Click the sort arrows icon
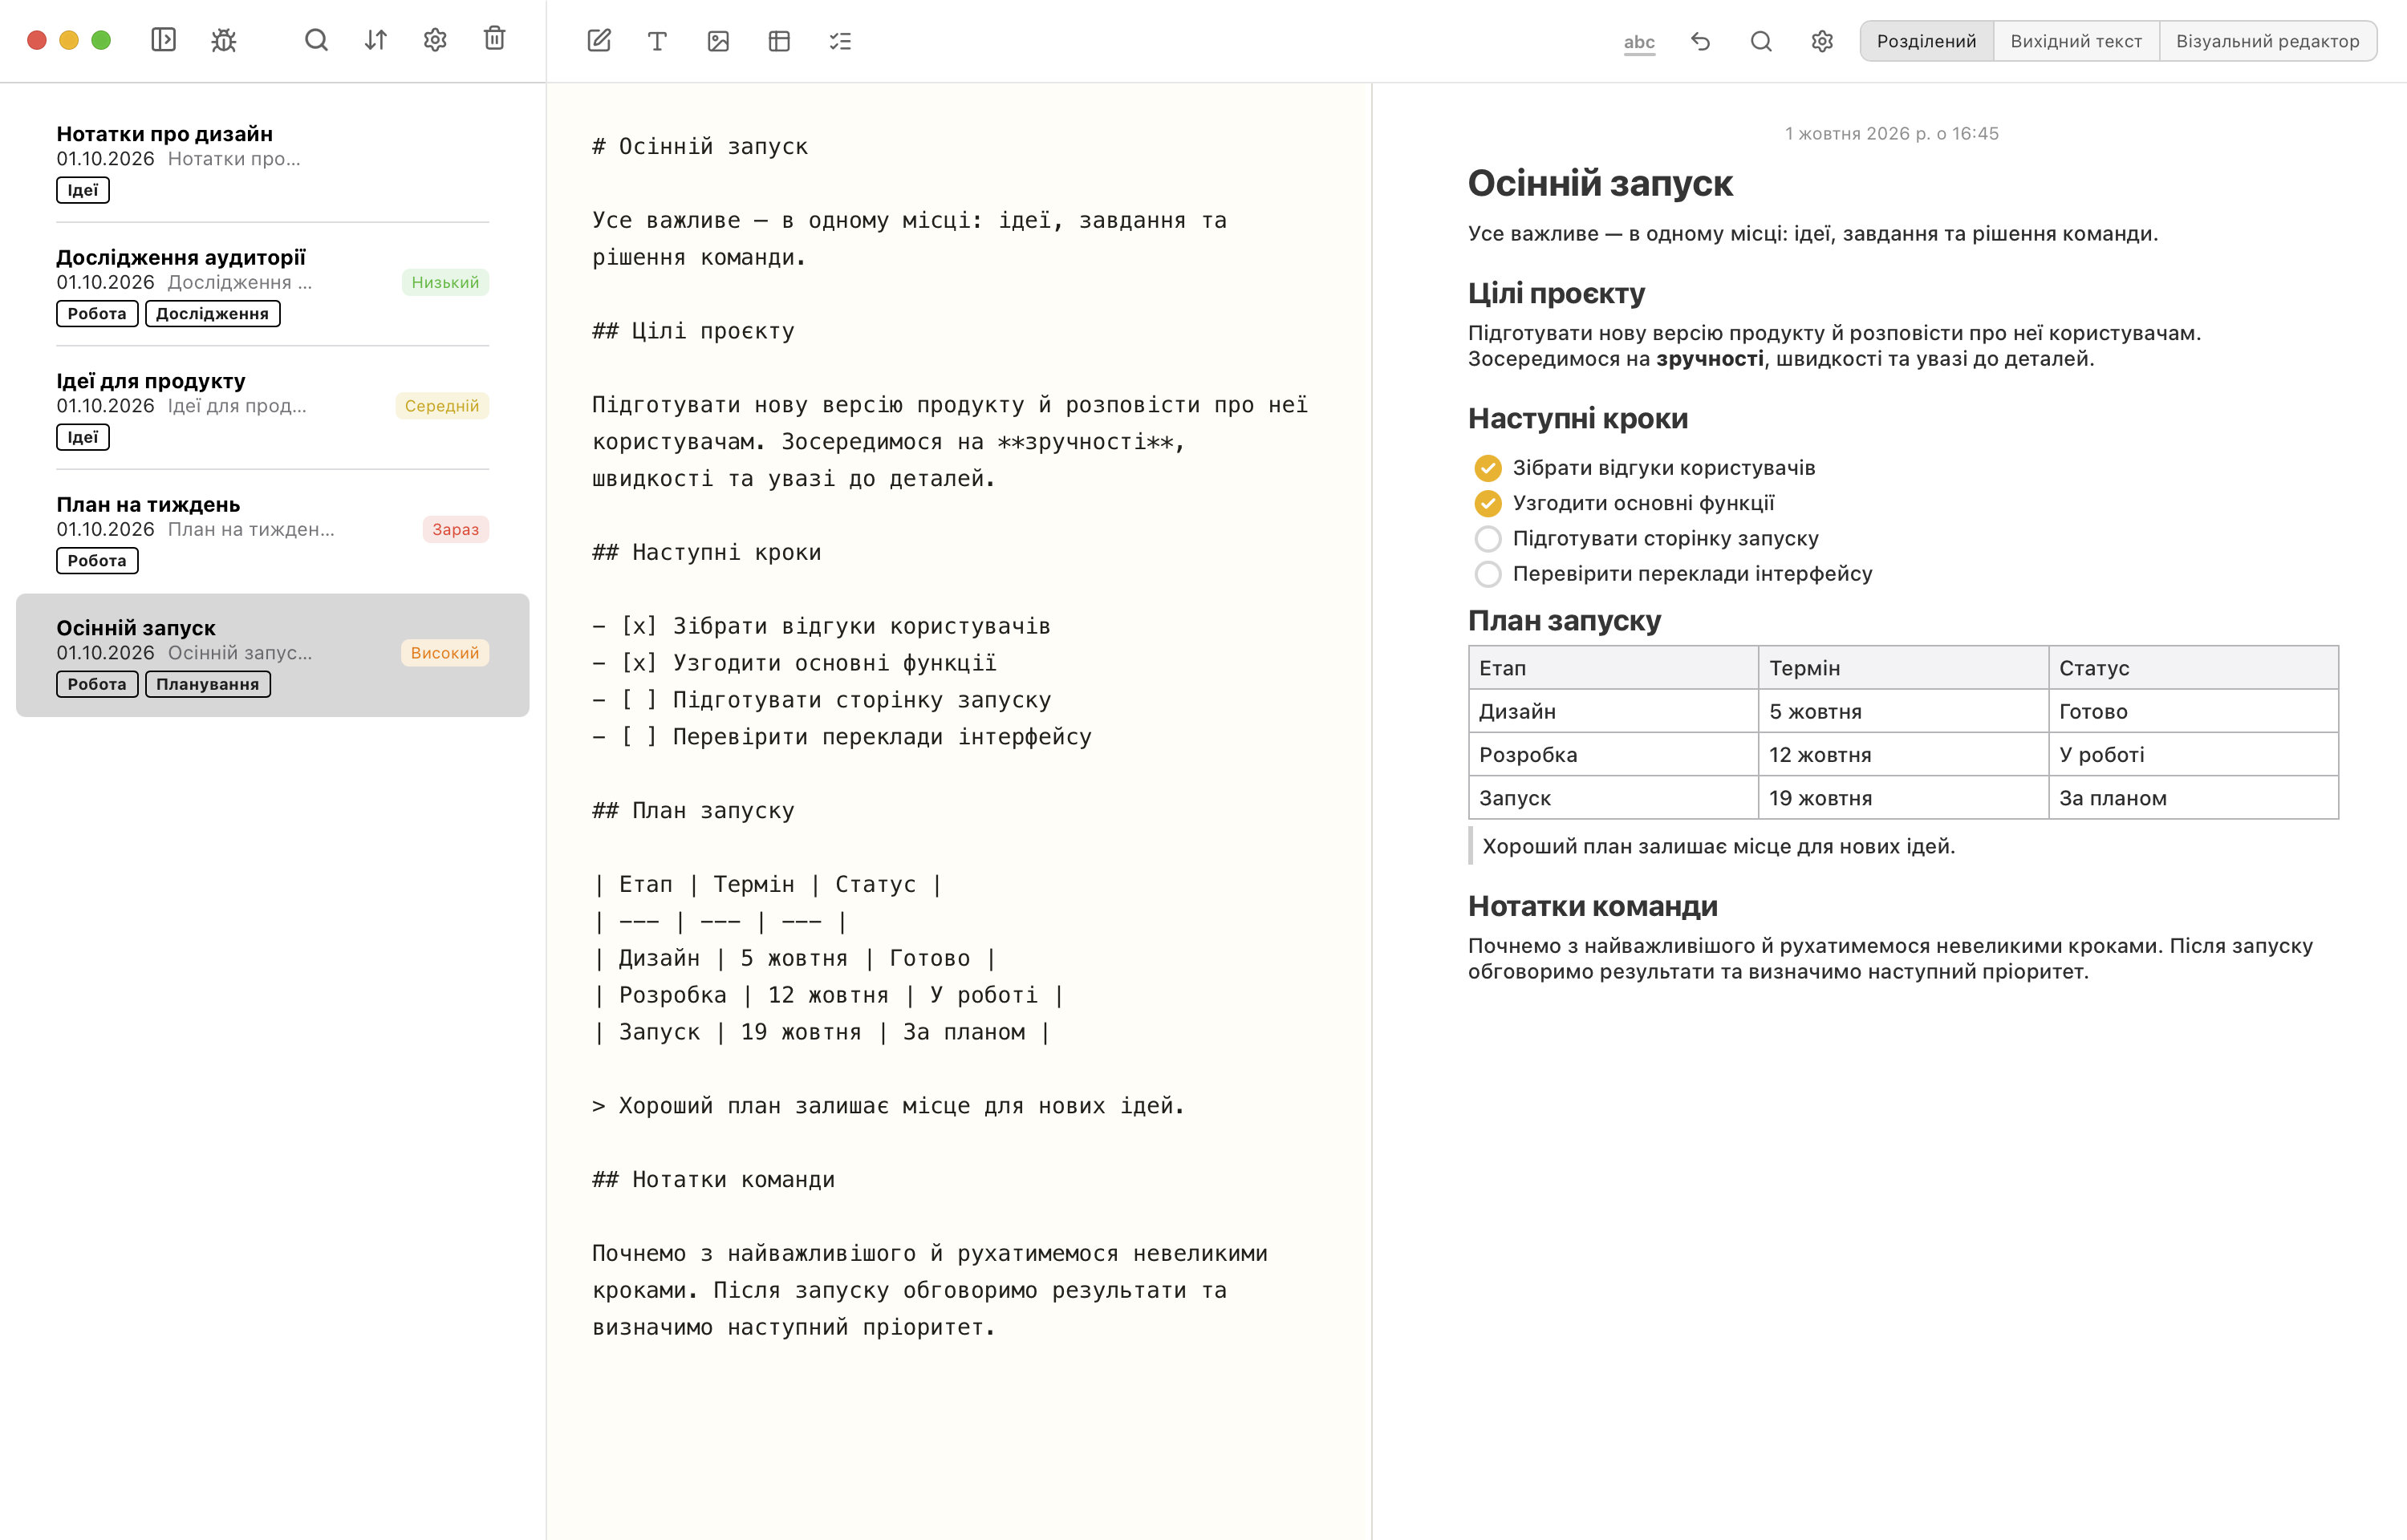This screenshot has width=2407, height=1540. 376,40
